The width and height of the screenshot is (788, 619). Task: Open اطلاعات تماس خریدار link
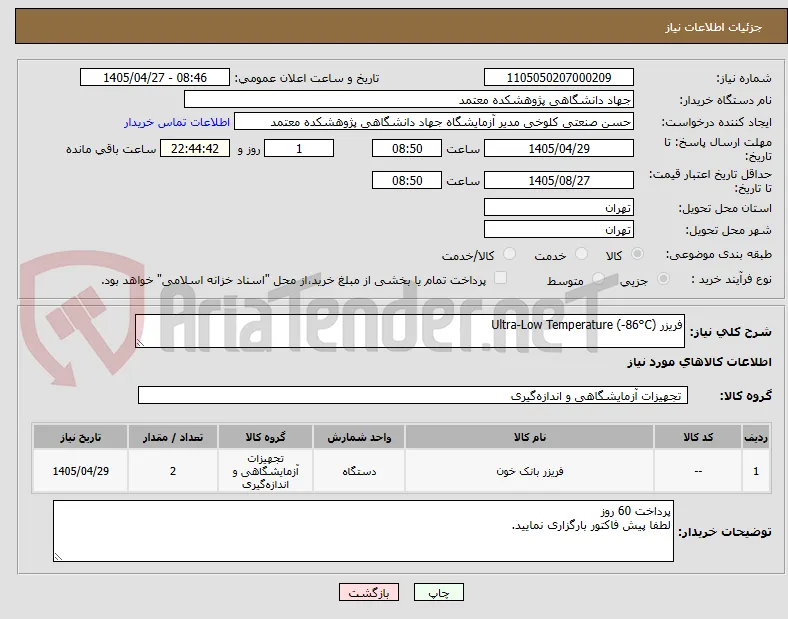coord(177,122)
